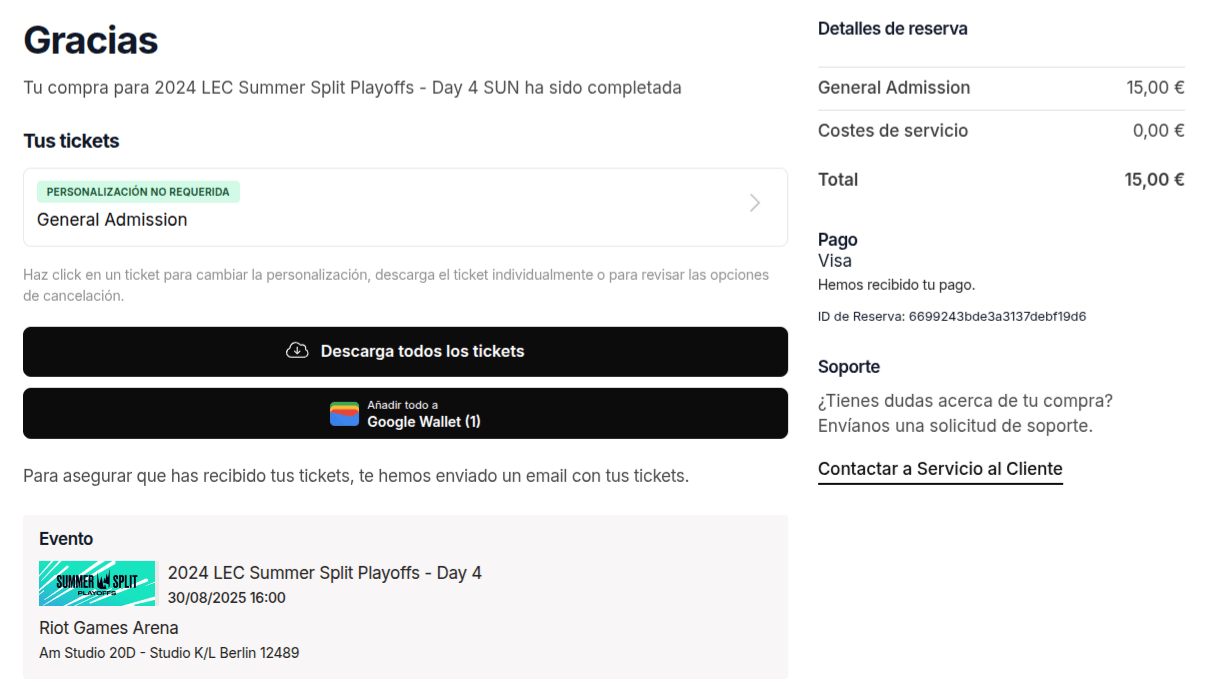Click the Google Wallet colored icon
This screenshot has height=695, width=1208.
coord(344,414)
